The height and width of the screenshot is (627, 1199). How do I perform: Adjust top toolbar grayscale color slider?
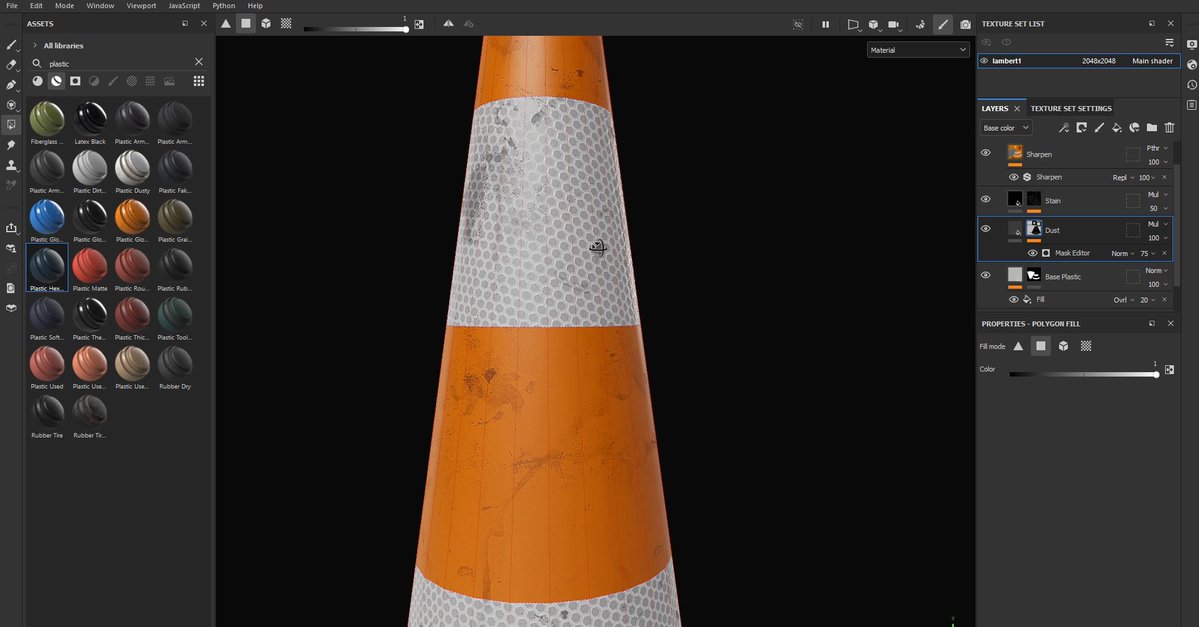click(356, 29)
